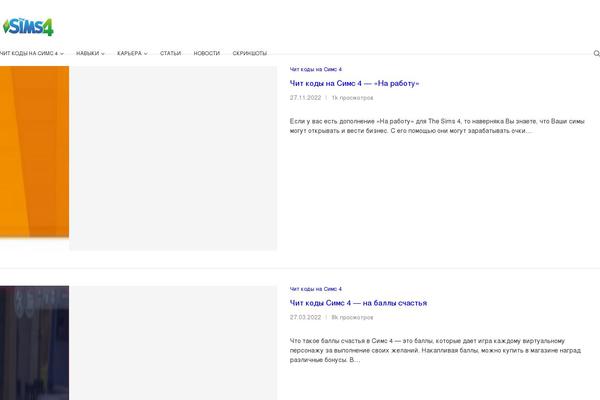
Task: Click the date 27.11.2022
Action: tap(305, 98)
